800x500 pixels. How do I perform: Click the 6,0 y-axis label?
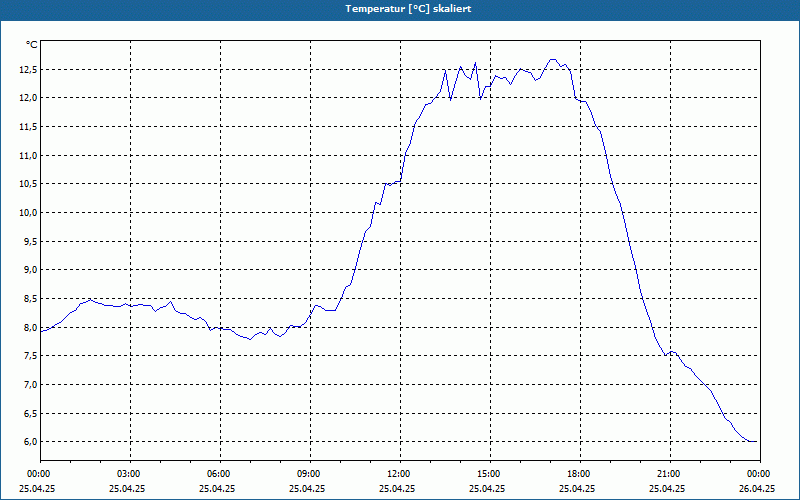pos(30,441)
